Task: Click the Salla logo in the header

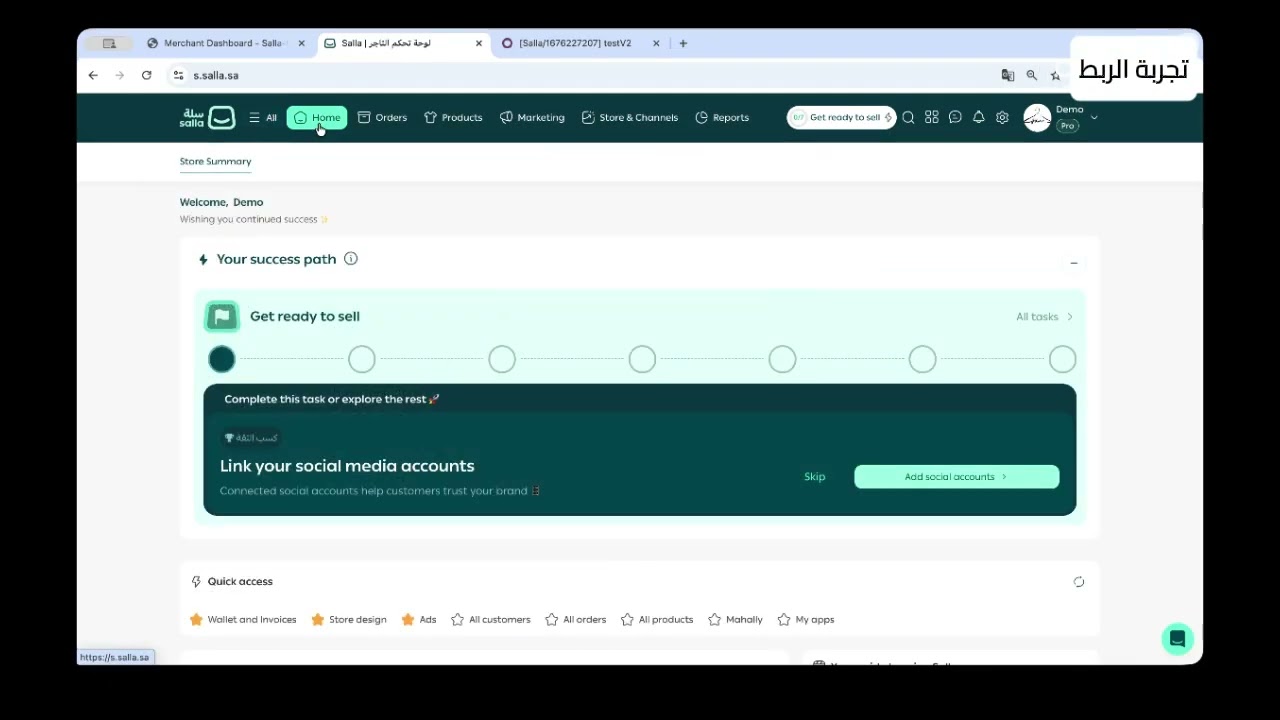Action: point(207,118)
